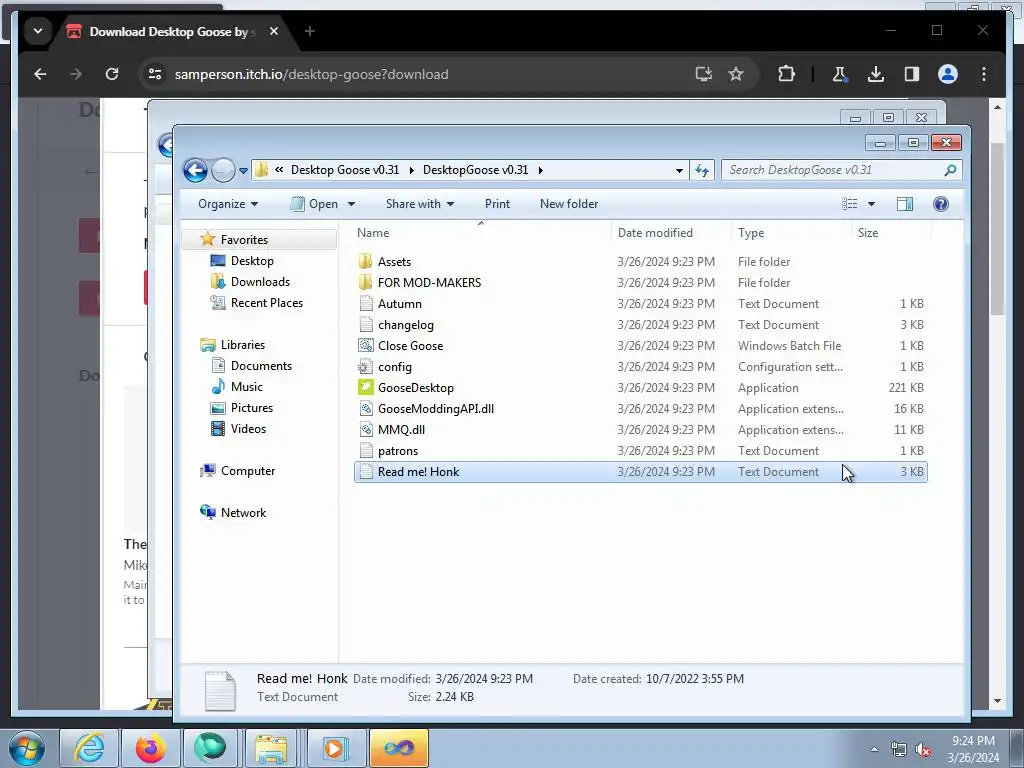
Task: Open the Music library
Action: (246, 387)
